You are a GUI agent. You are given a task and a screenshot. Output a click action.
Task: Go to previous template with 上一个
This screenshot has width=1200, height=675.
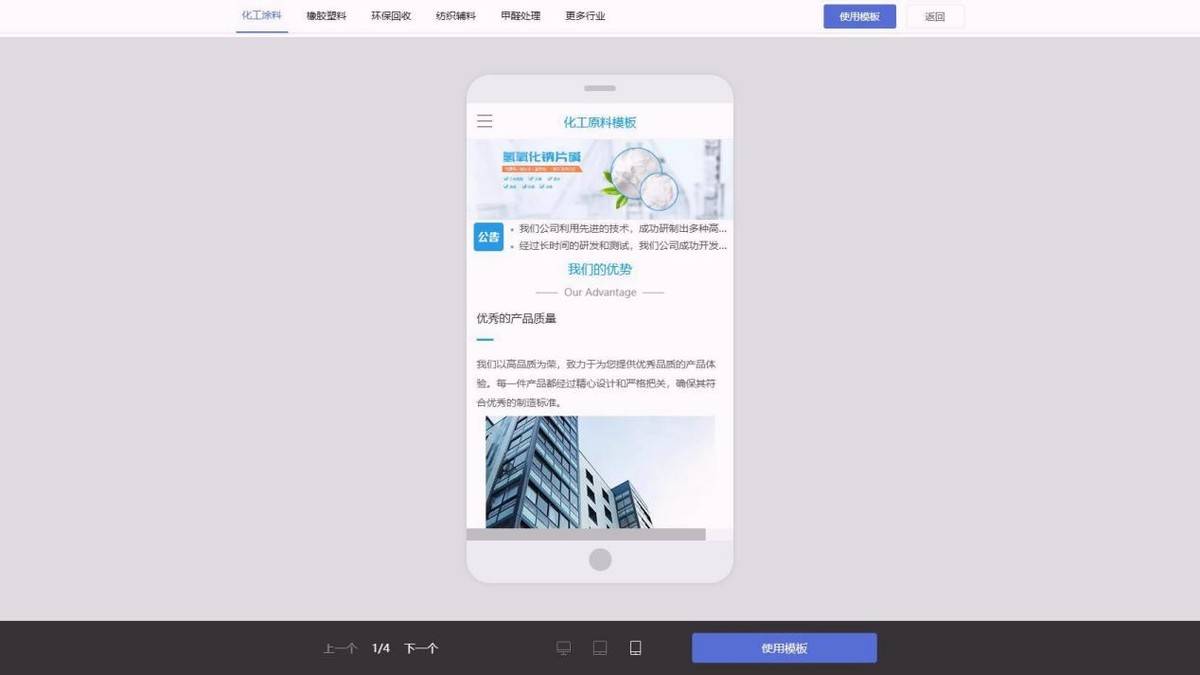[x=340, y=648]
